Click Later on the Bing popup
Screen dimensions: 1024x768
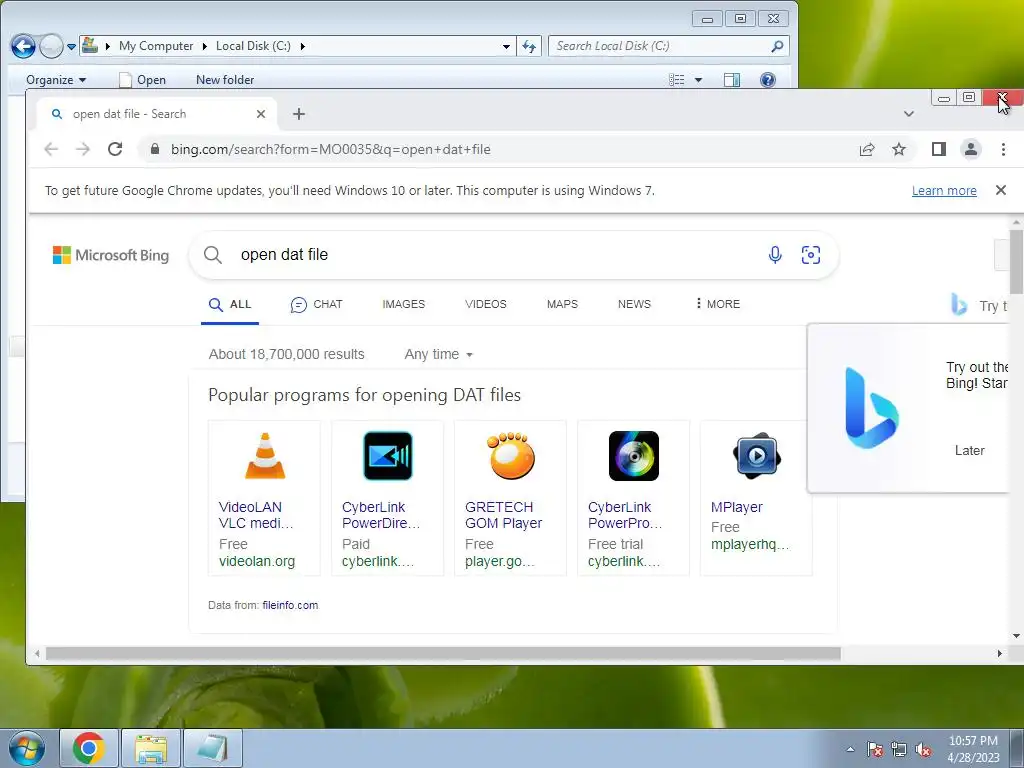click(969, 451)
